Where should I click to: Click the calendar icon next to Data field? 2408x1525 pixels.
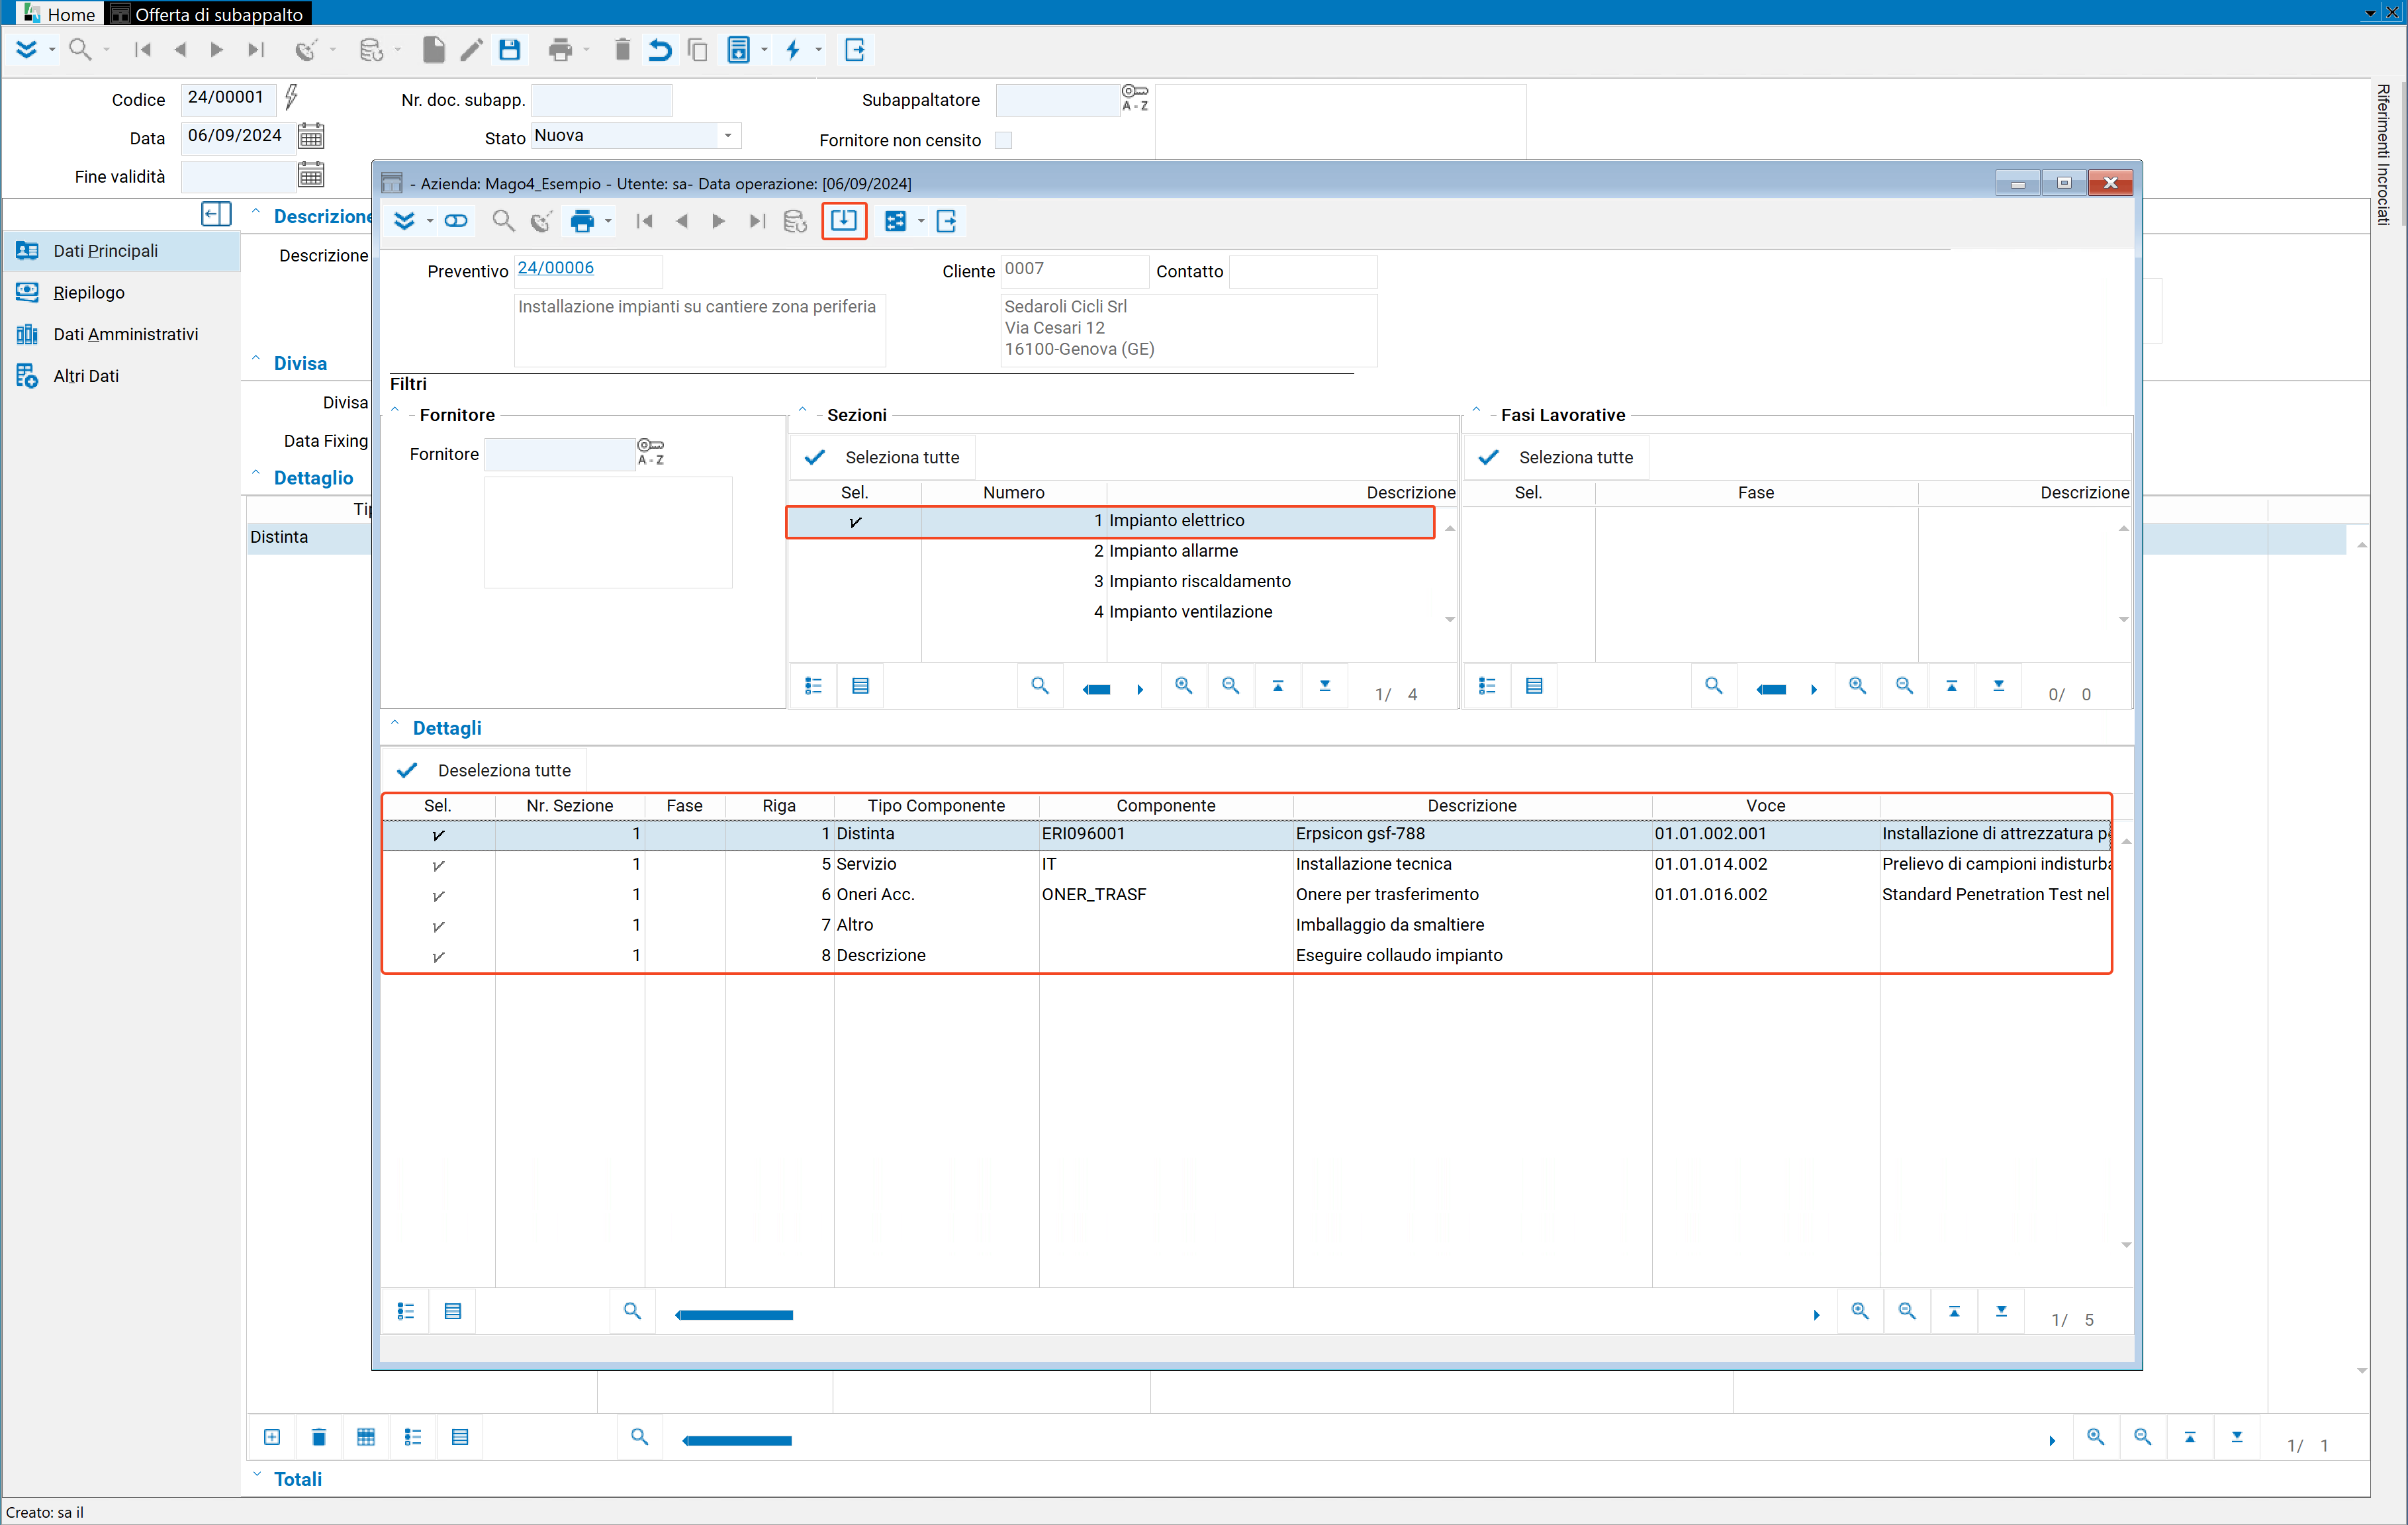(311, 136)
